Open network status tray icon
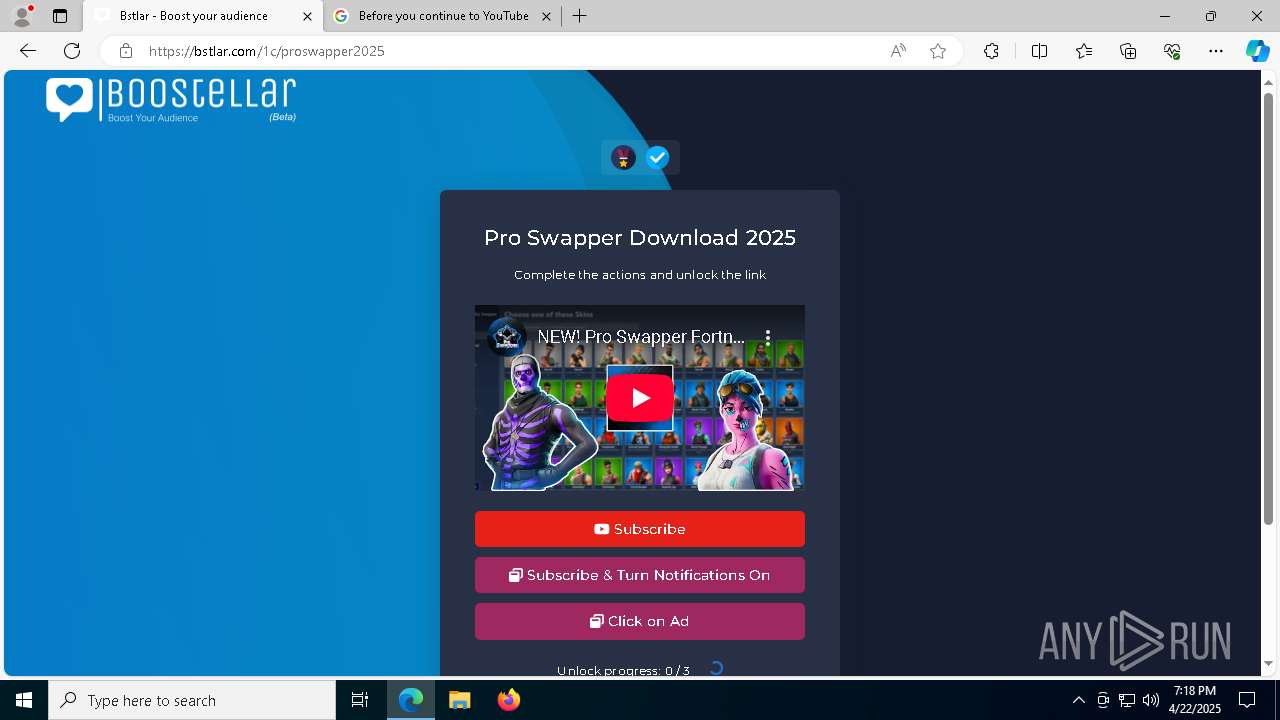 (1127, 700)
